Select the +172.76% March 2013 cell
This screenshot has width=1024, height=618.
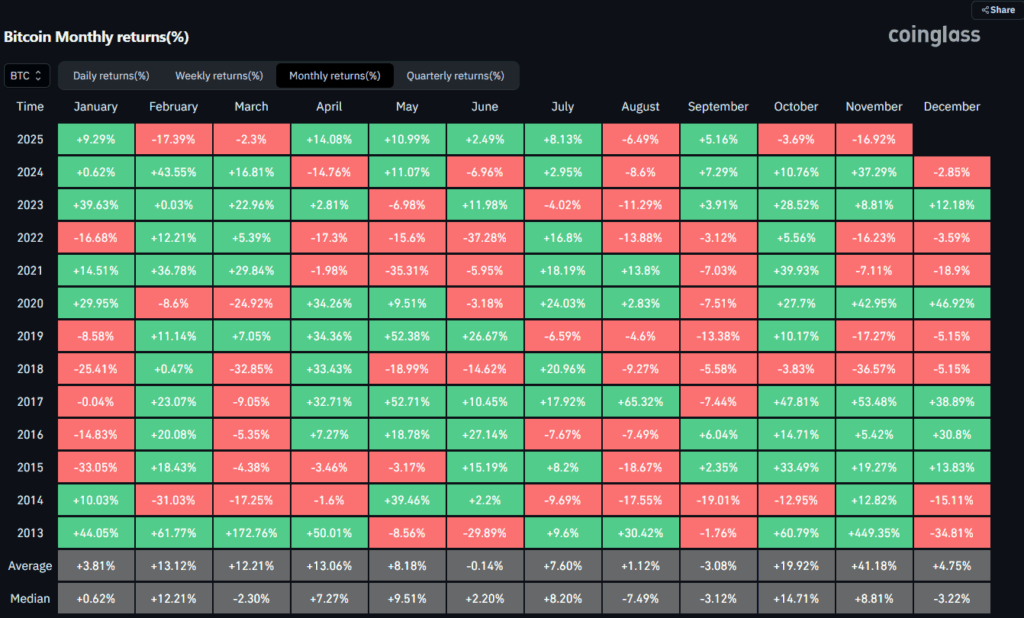tap(251, 534)
